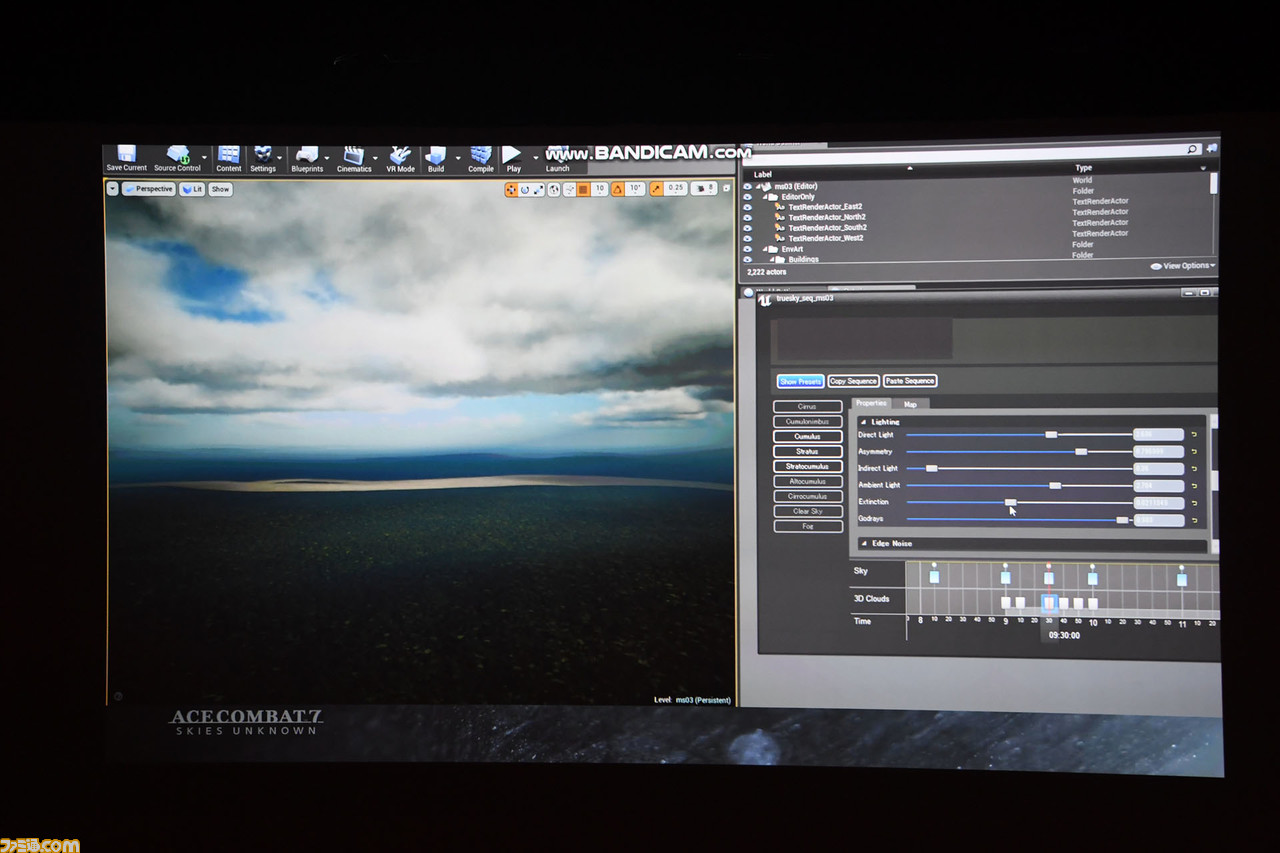This screenshot has width=1280, height=853.
Task: Toggle scale snapping in the viewport toolbar
Action: pos(656,188)
